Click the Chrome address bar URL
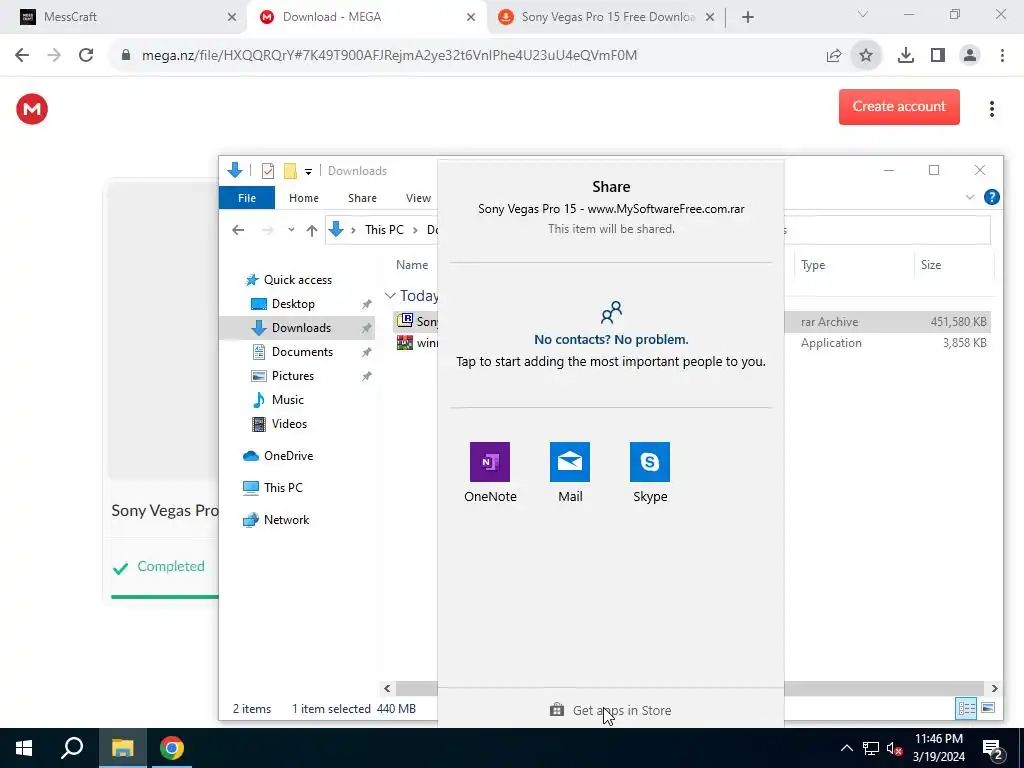The image size is (1024, 768). click(x=389, y=56)
